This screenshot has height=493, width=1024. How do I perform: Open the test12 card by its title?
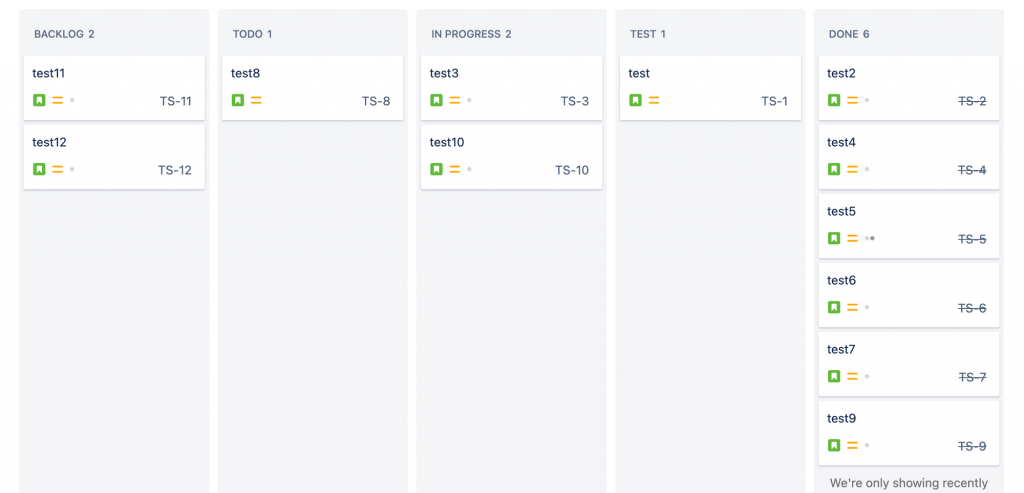[49, 142]
